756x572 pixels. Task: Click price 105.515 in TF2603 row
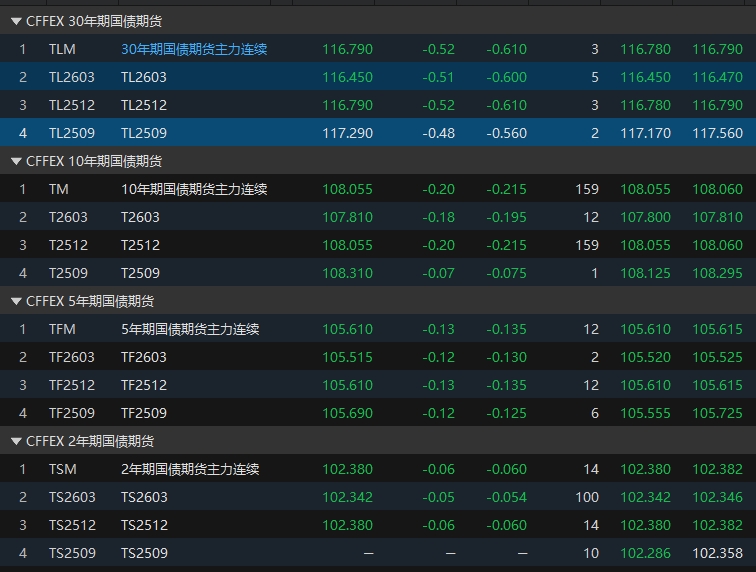[347, 357]
